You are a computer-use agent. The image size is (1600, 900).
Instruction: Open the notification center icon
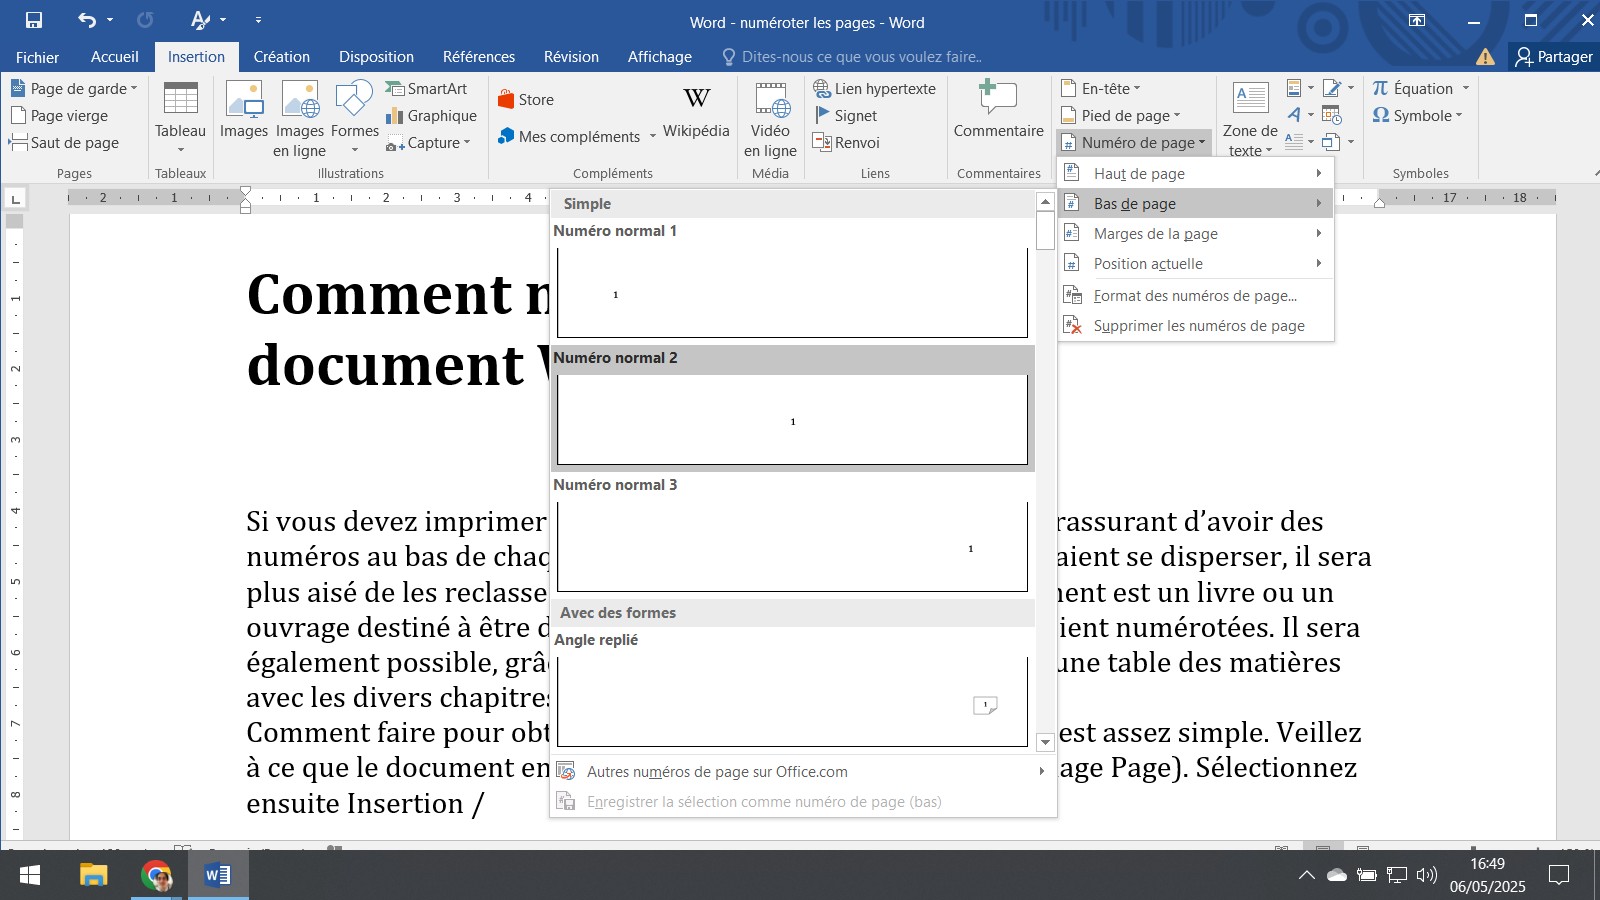click(x=1558, y=876)
